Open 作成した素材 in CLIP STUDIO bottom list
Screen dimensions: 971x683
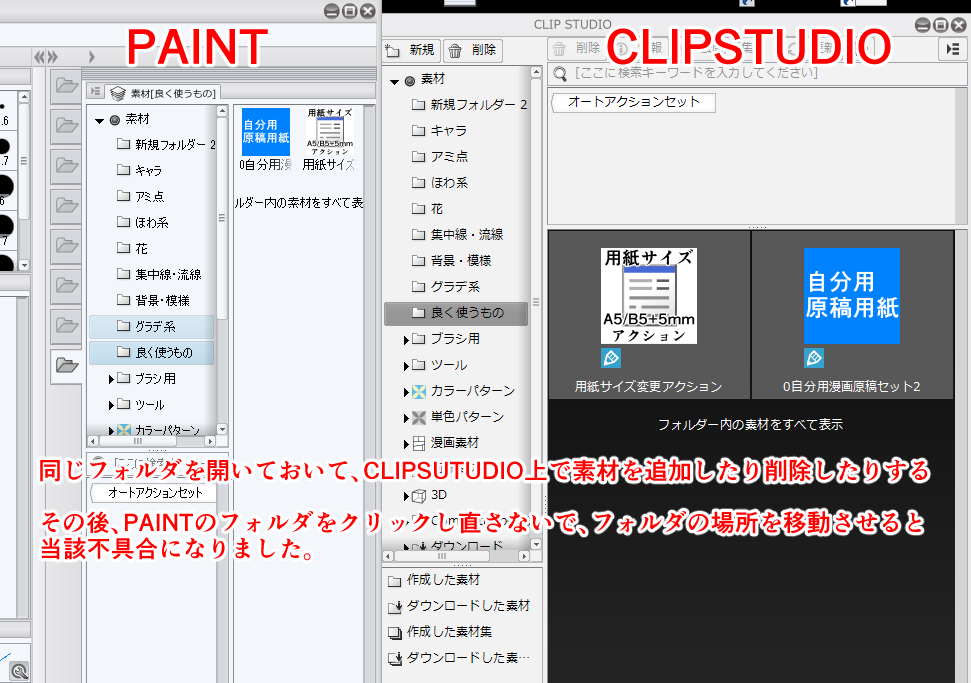coord(434,580)
